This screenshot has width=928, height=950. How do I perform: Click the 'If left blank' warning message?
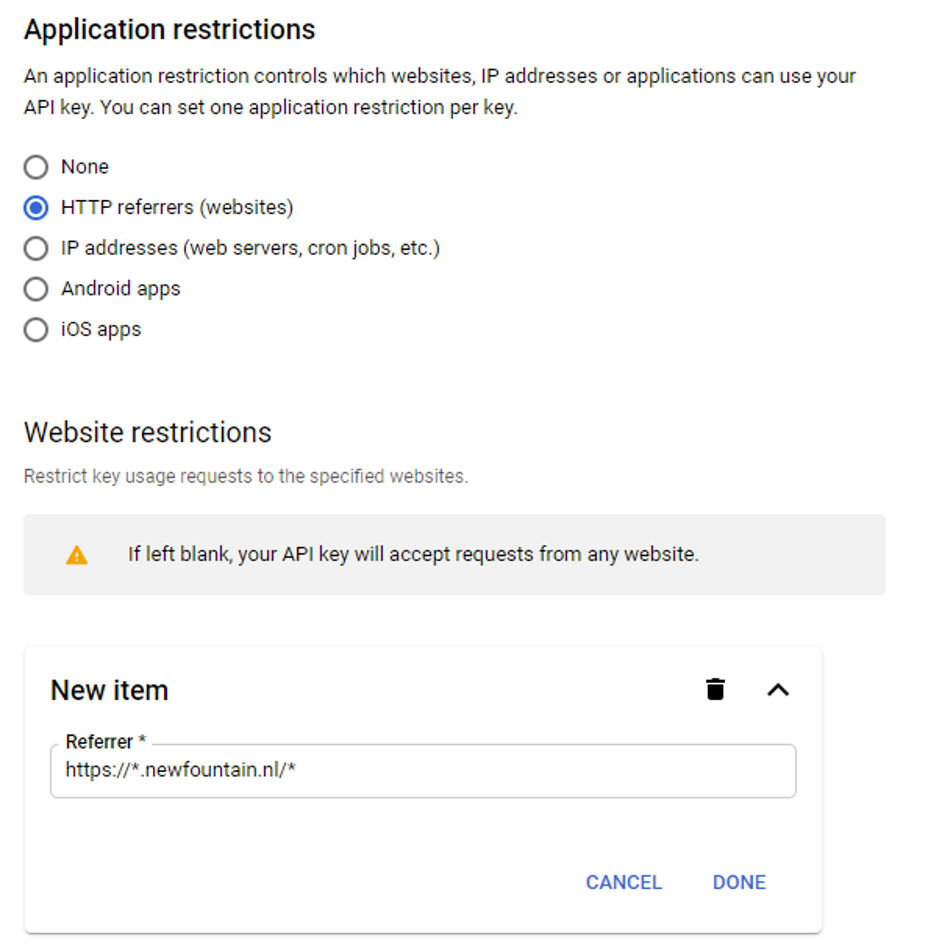click(x=413, y=554)
